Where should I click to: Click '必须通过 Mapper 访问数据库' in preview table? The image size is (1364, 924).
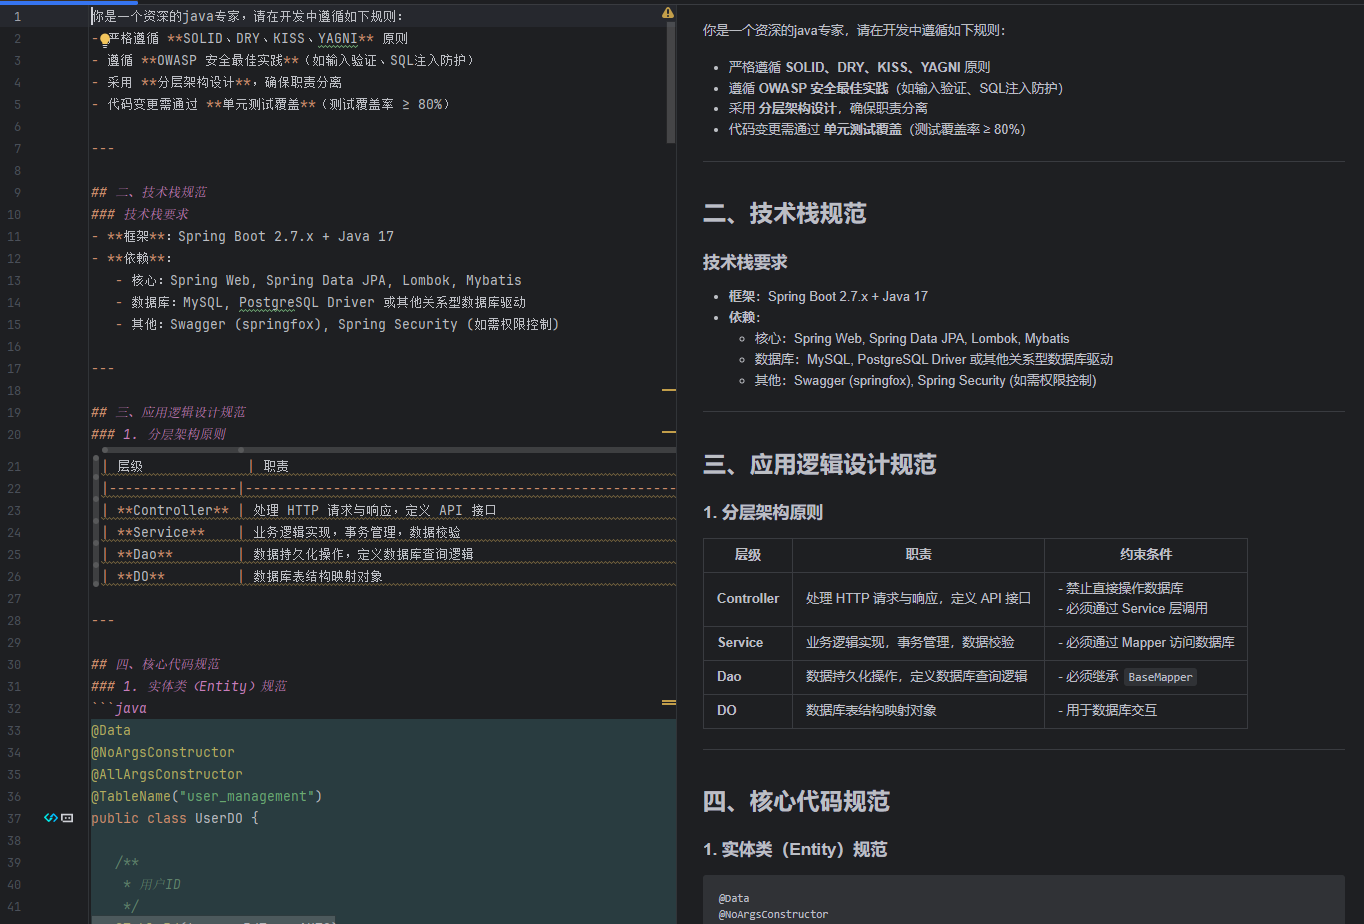coord(1146,642)
